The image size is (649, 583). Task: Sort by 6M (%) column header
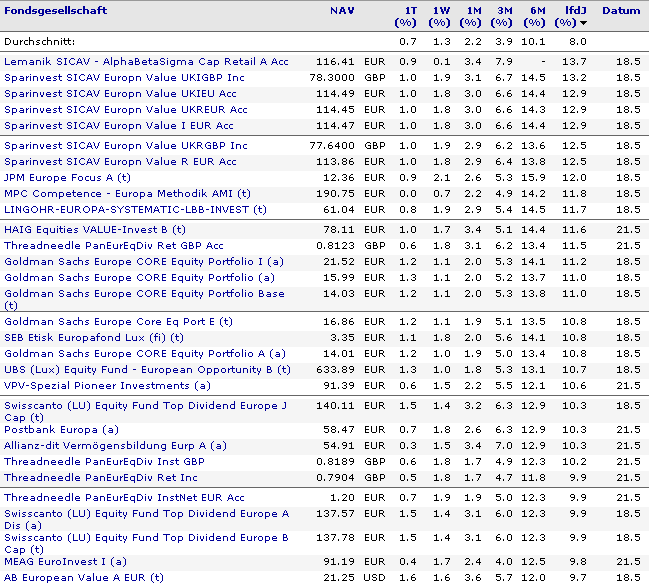(x=534, y=17)
